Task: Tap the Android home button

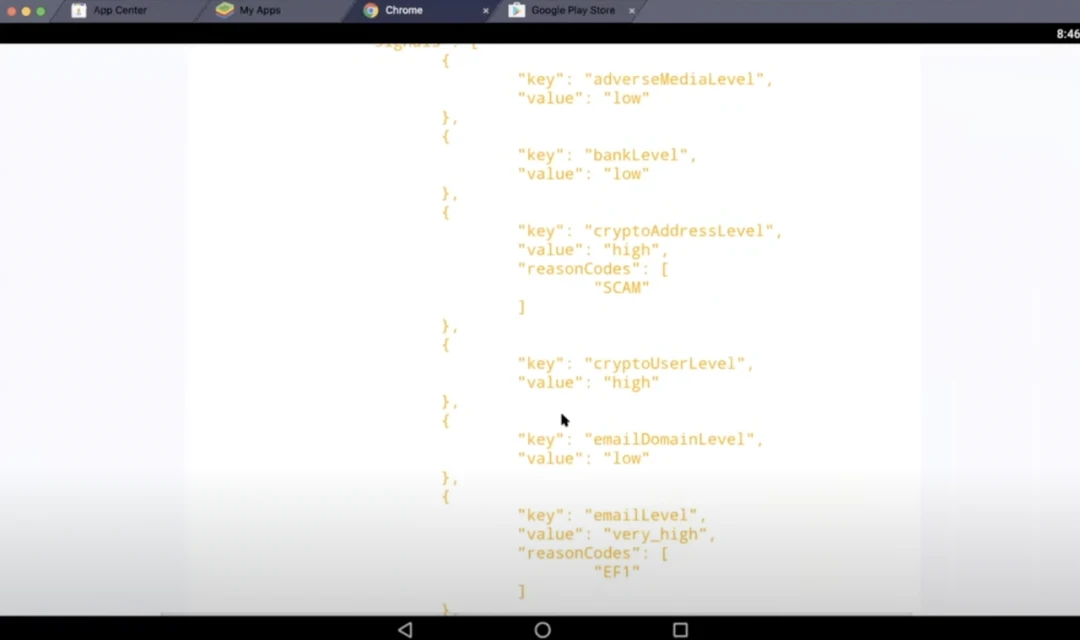Action: pyautogui.click(x=543, y=630)
